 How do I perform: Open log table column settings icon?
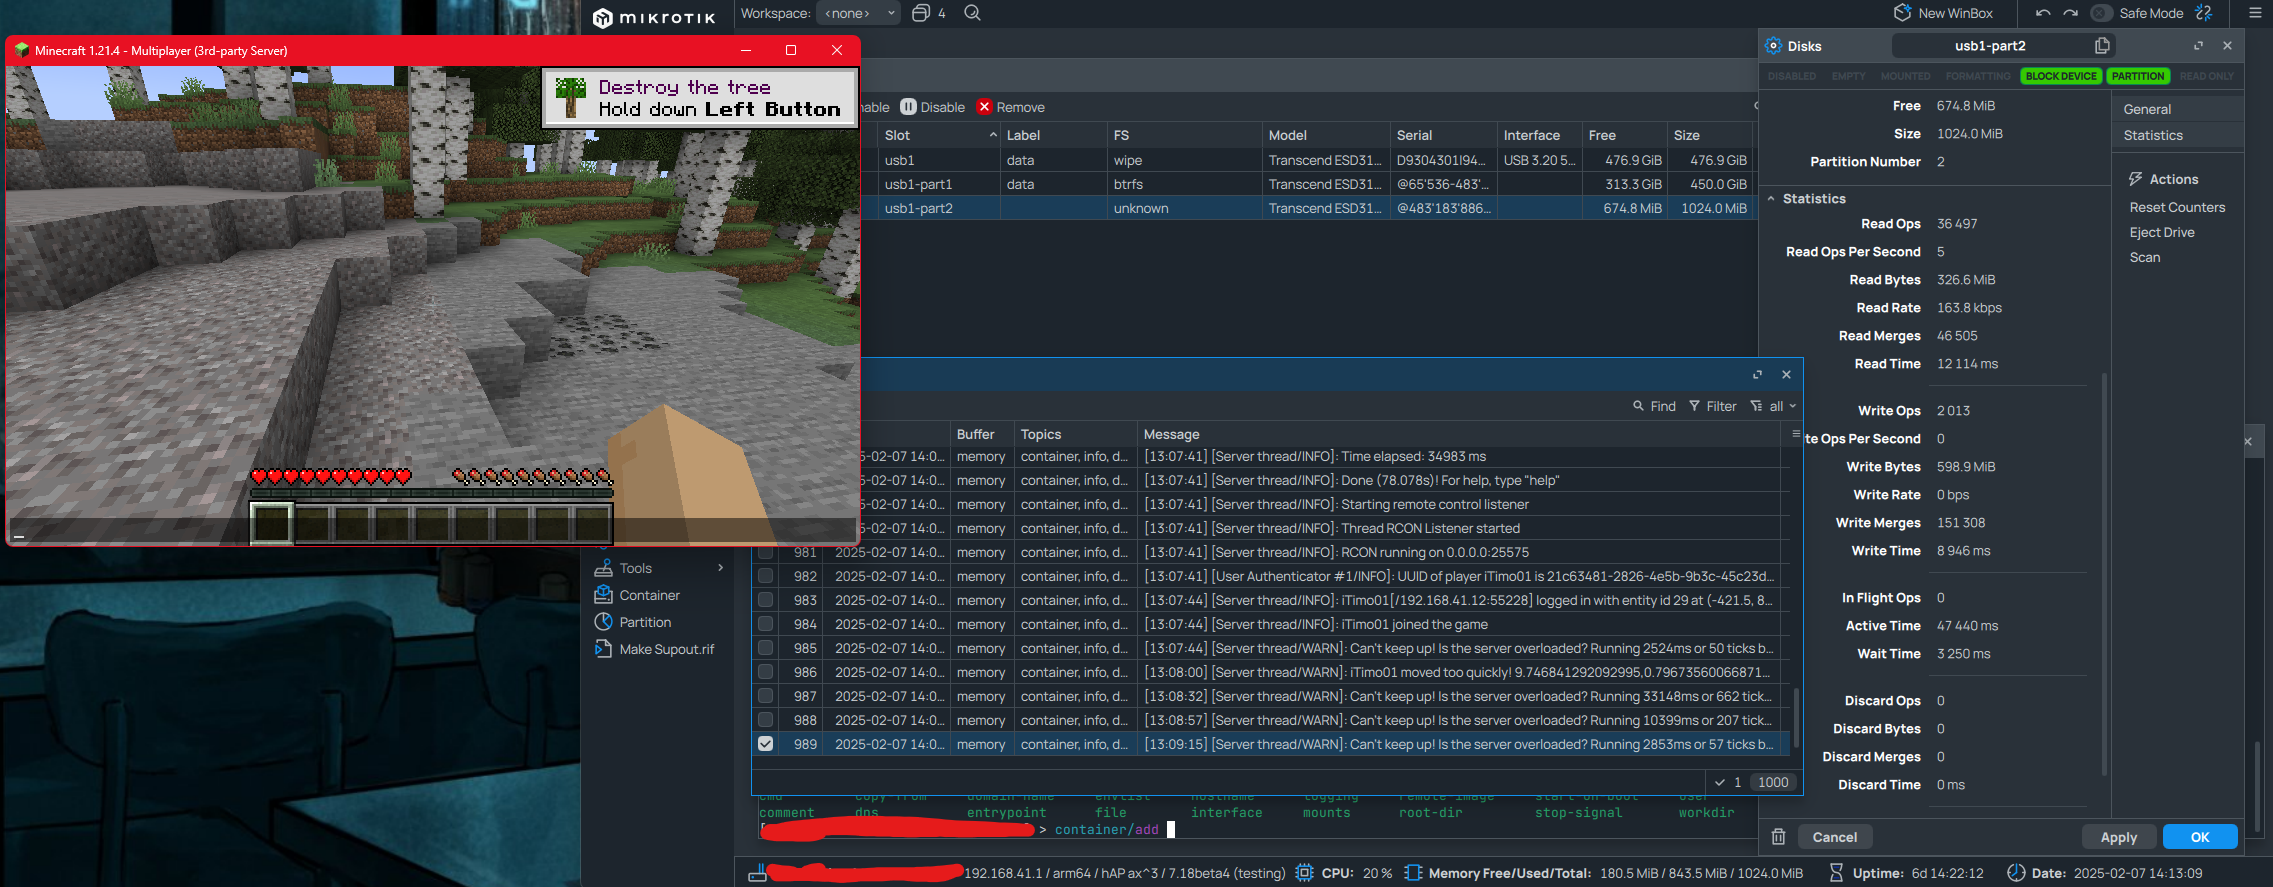click(x=1796, y=434)
